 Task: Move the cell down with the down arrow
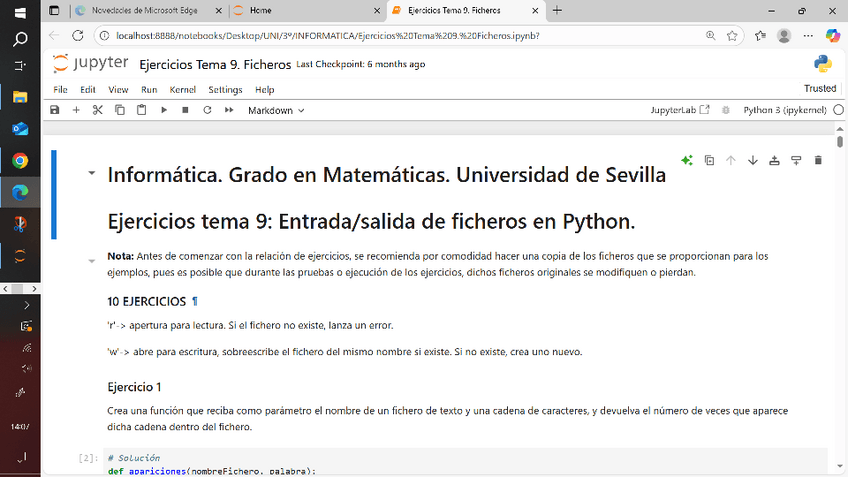[x=753, y=160]
